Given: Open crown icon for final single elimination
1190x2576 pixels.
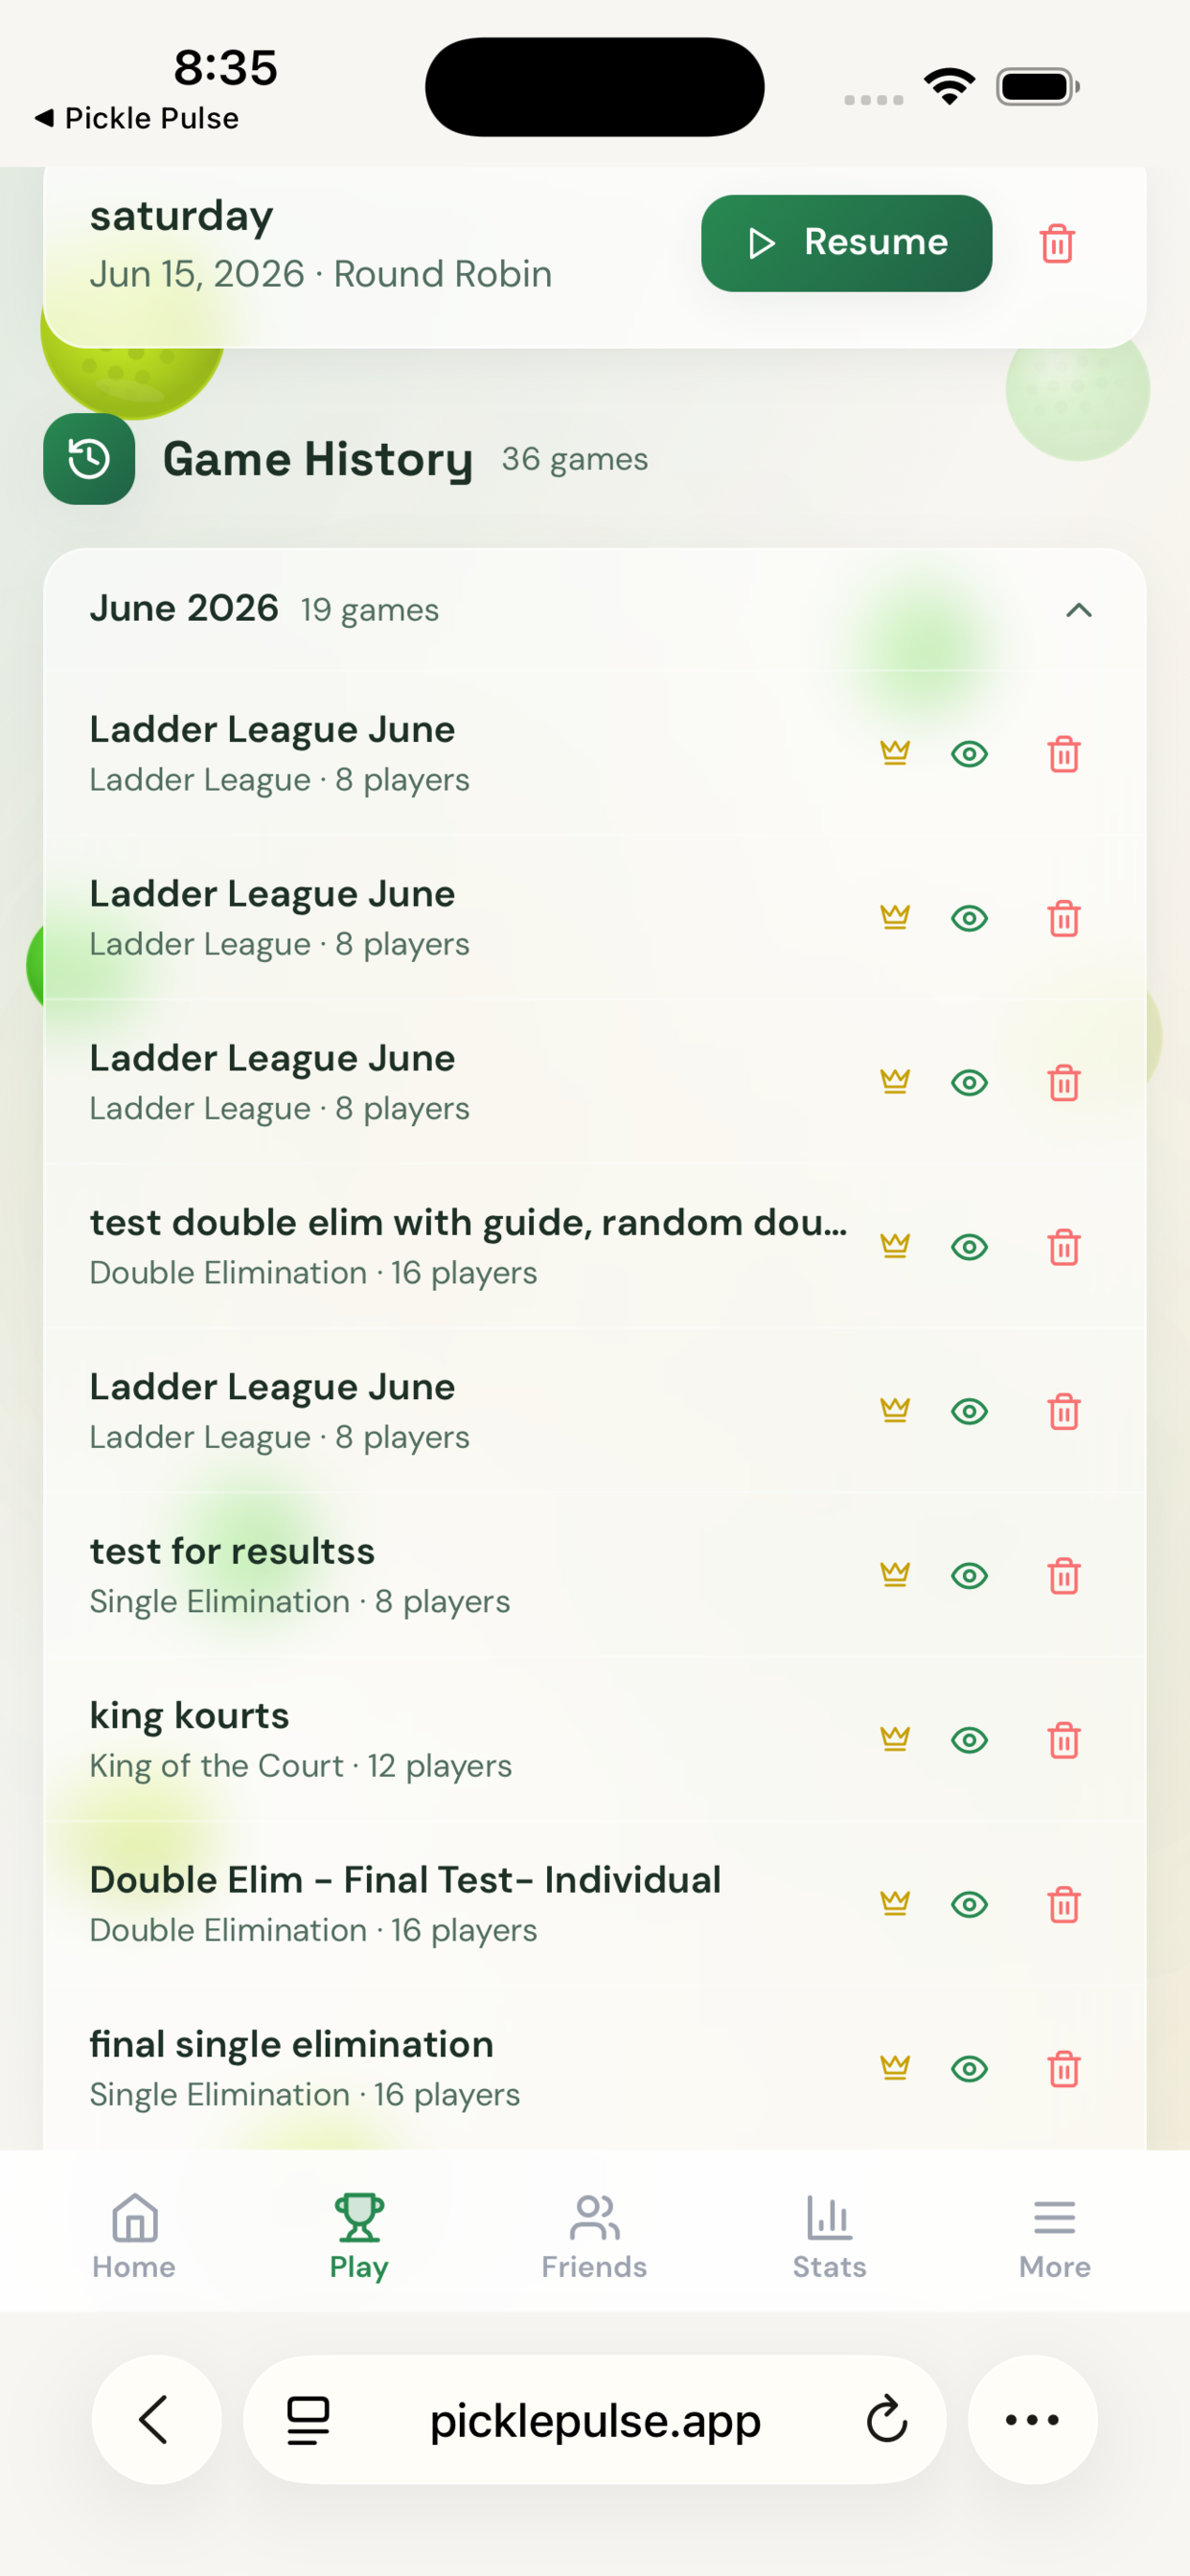Looking at the screenshot, I should (895, 2067).
